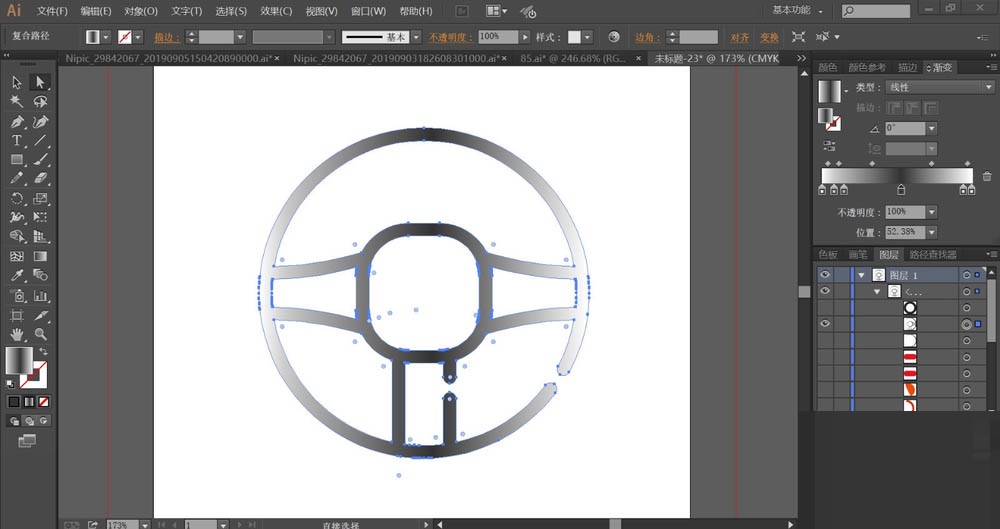Click the search field in the menu bar
Screen dimensions: 1000x529
pyautogui.click(x=876, y=11)
